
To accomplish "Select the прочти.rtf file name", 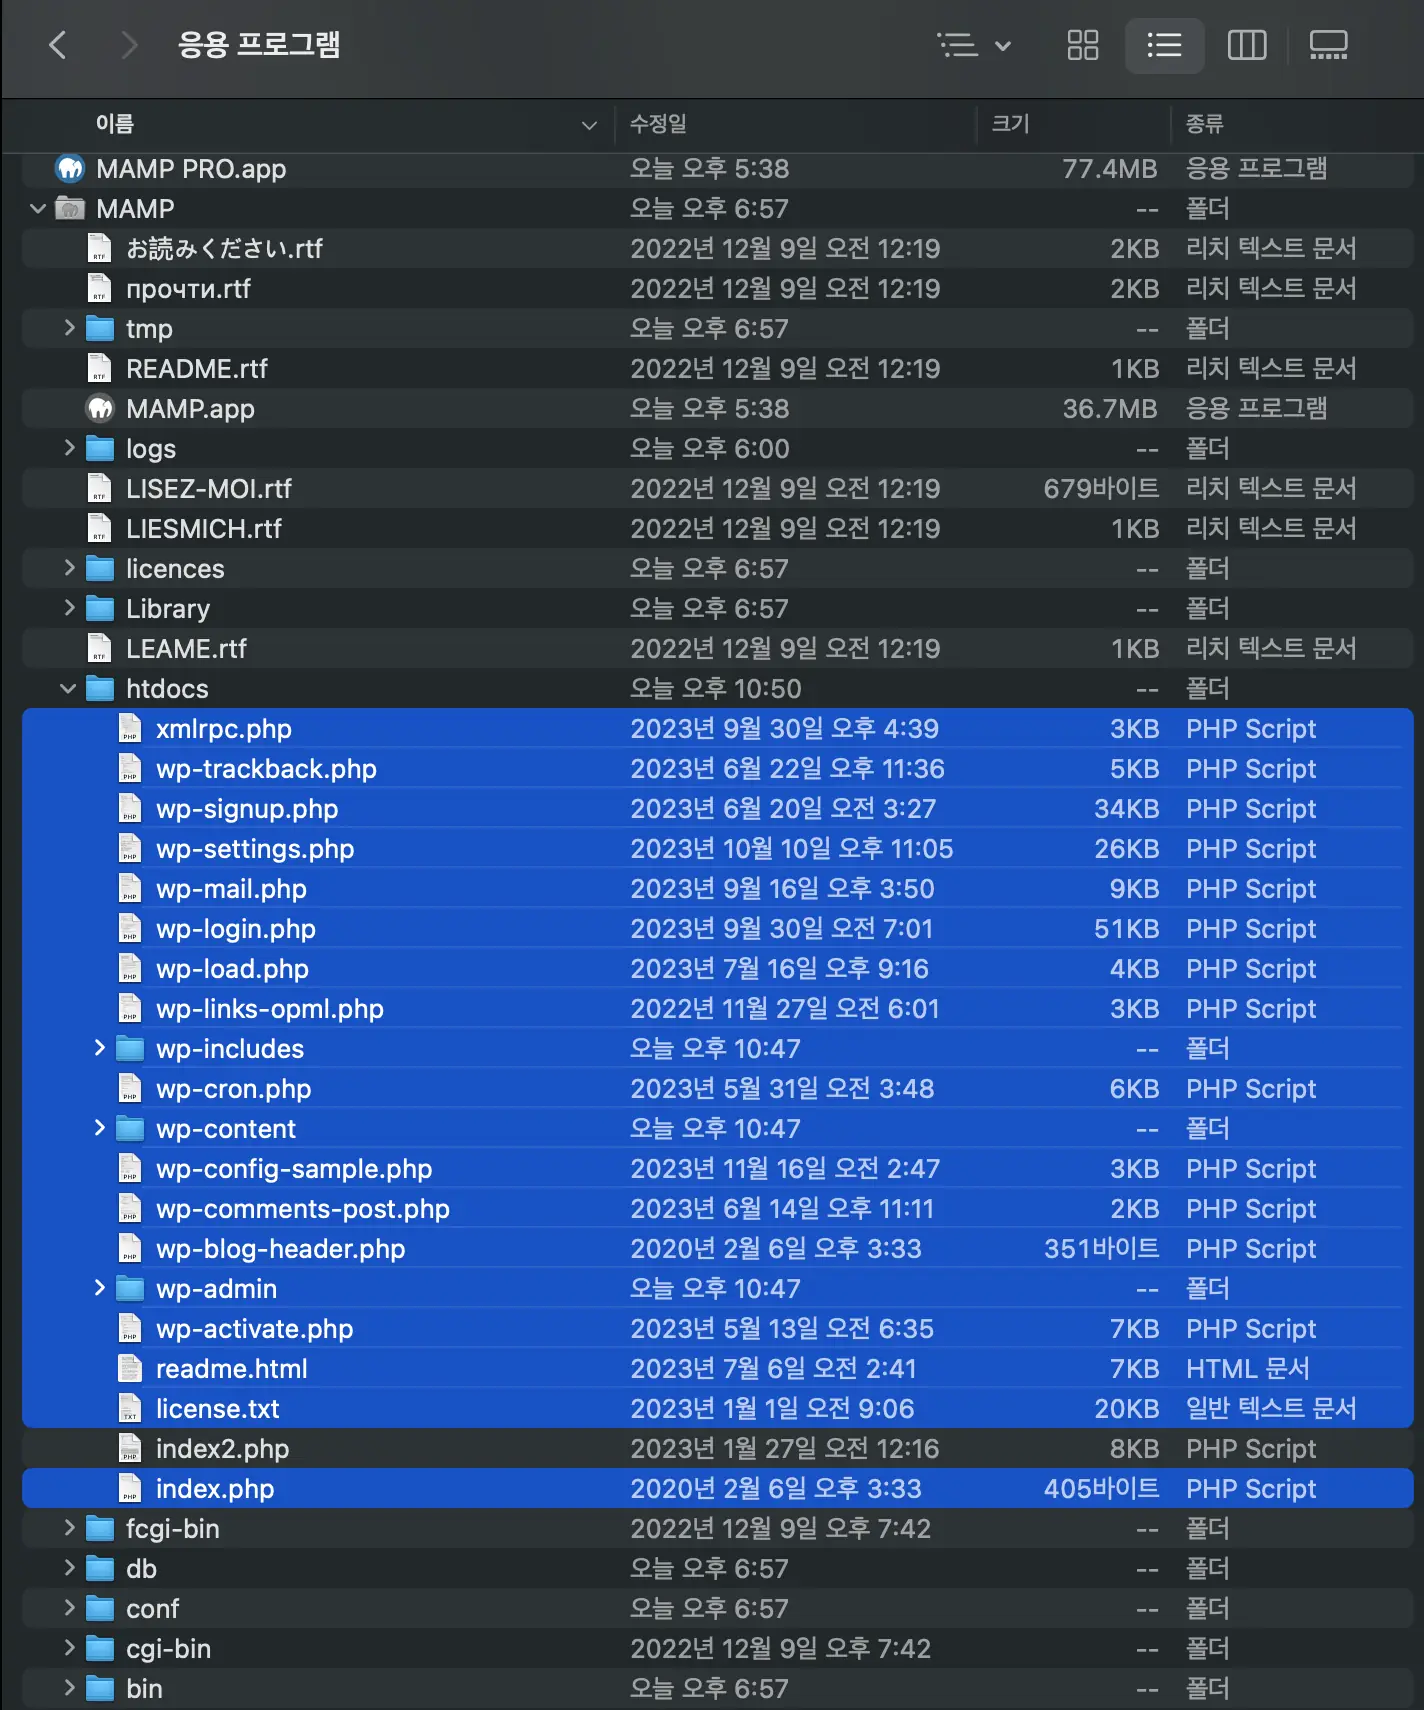I will [x=188, y=289].
